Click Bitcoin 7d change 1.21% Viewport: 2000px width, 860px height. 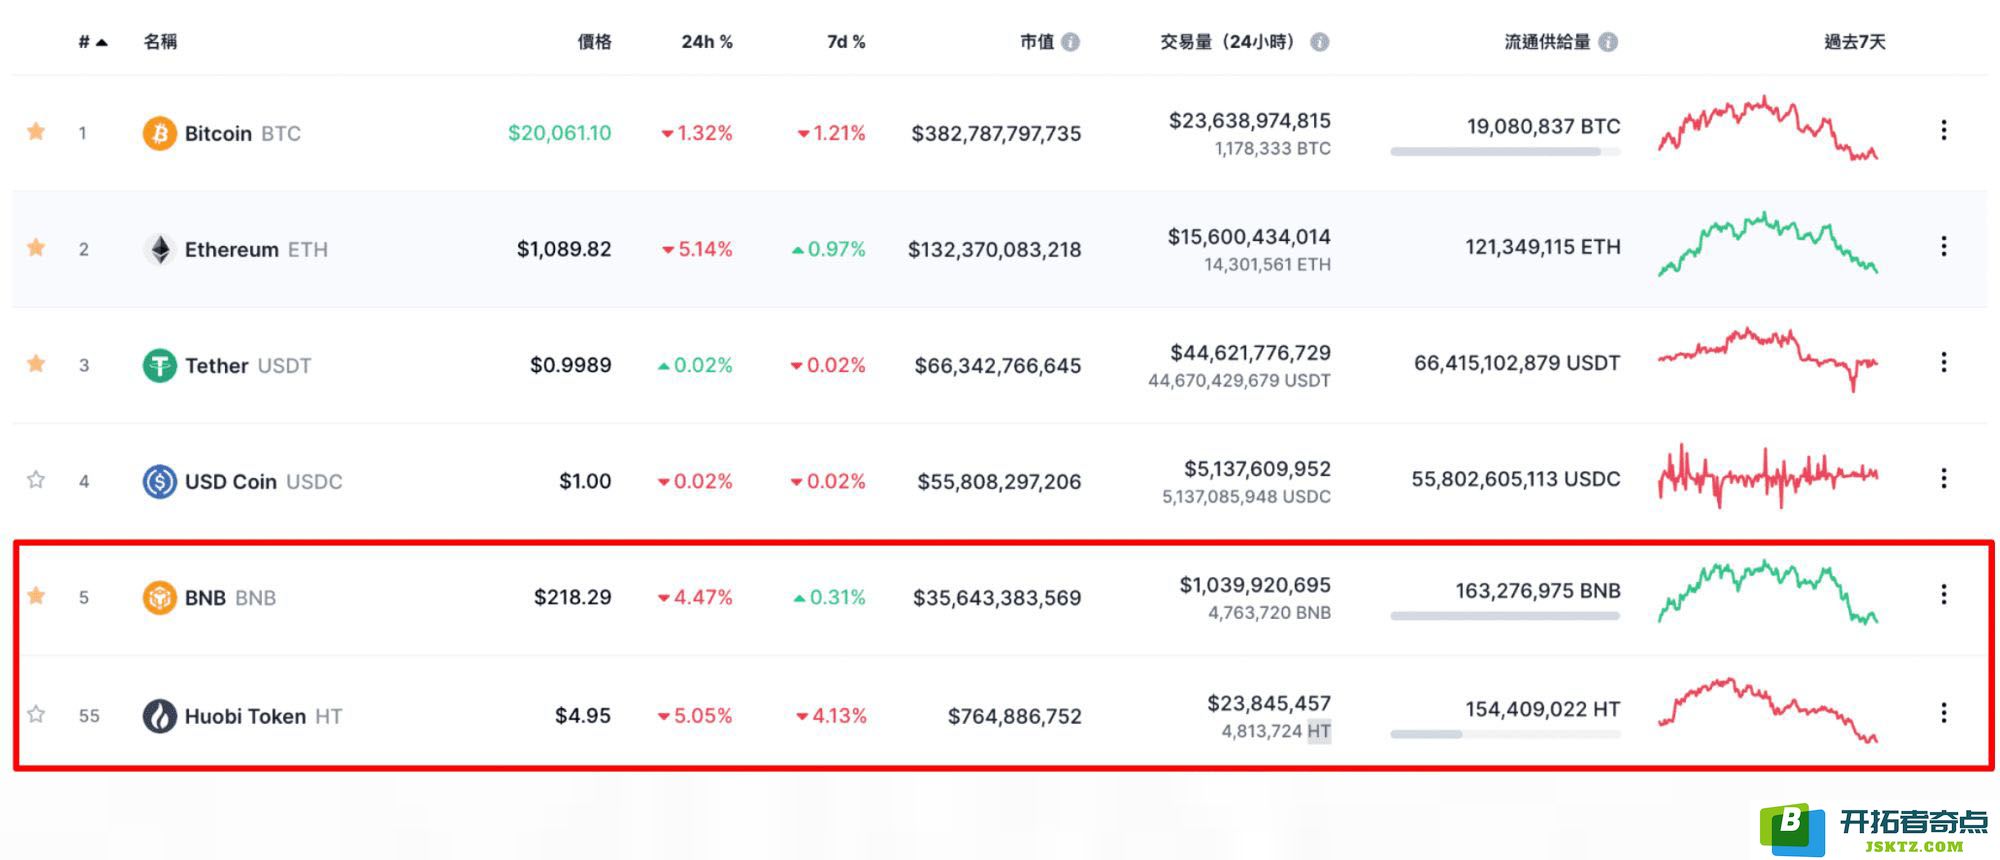(831, 133)
